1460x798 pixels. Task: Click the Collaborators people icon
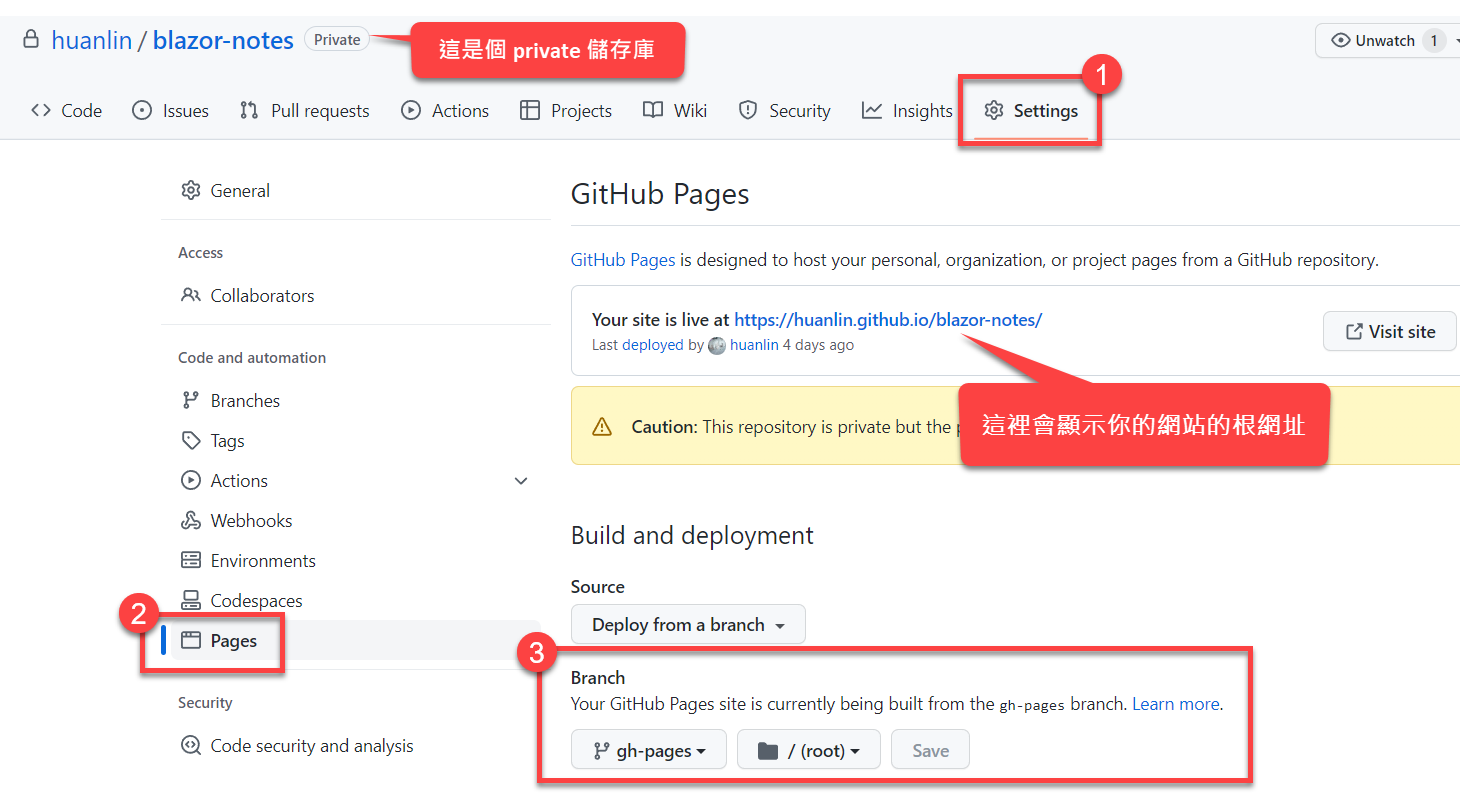click(x=191, y=295)
